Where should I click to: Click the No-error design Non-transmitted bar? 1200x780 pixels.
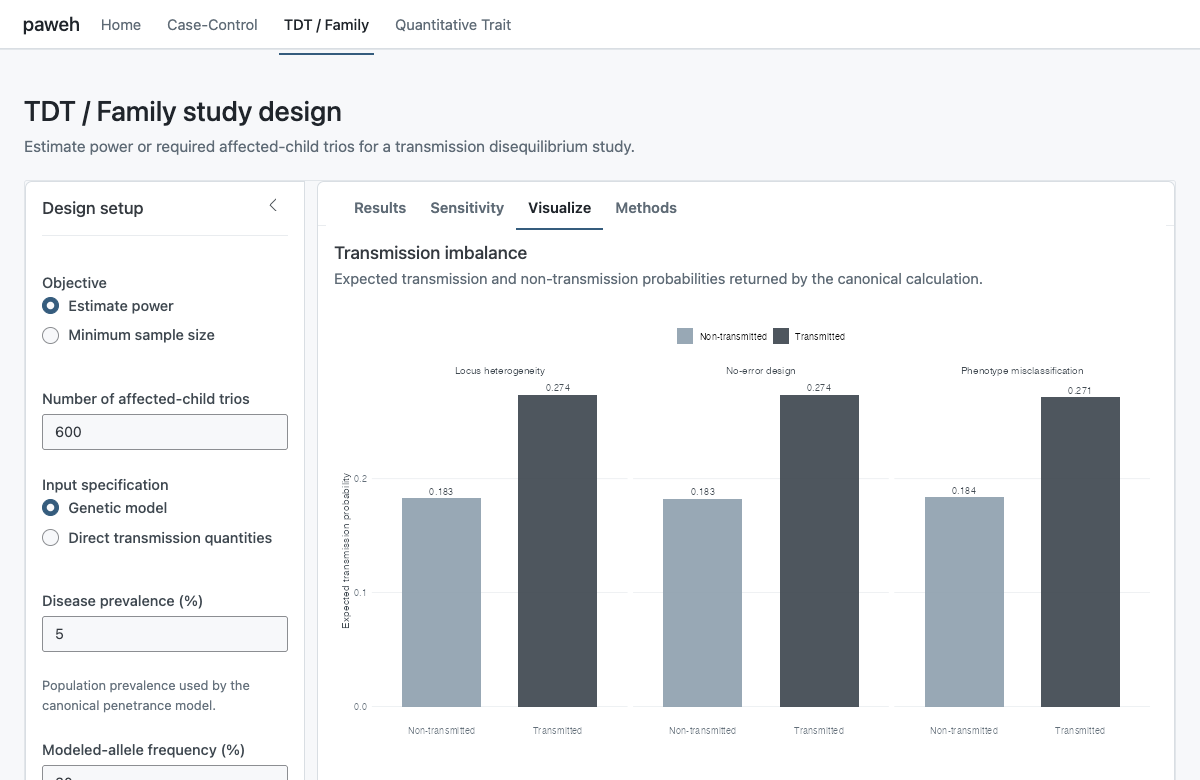(703, 603)
